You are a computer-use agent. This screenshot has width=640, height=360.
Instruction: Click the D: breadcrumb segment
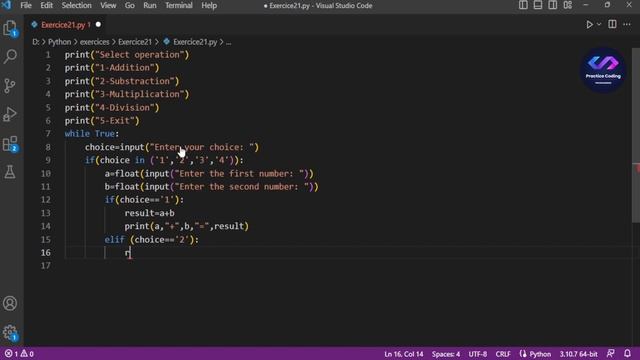[x=36, y=42]
